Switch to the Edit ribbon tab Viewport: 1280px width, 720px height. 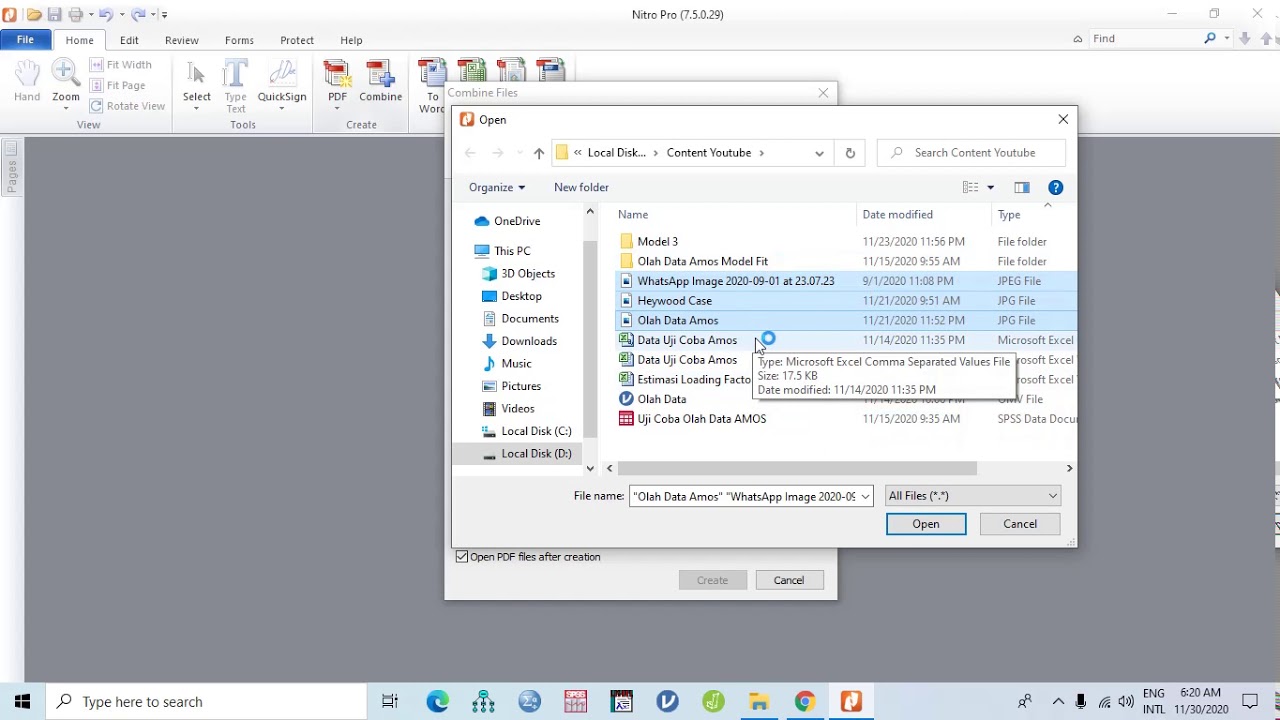pyautogui.click(x=129, y=40)
